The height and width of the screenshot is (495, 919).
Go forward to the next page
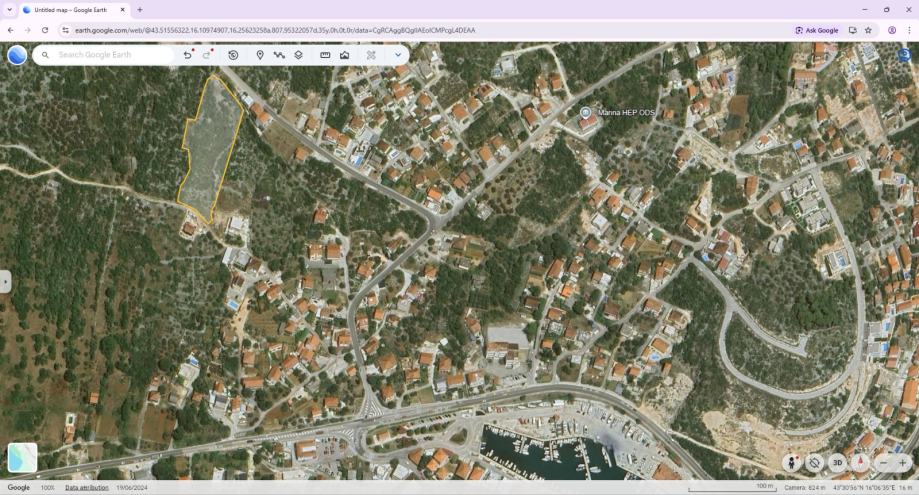[28, 30]
